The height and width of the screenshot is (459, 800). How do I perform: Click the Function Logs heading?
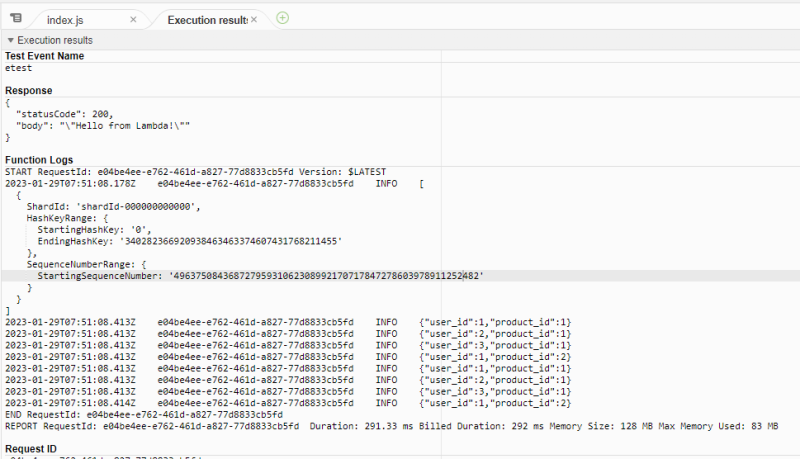click(x=39, y=160)
